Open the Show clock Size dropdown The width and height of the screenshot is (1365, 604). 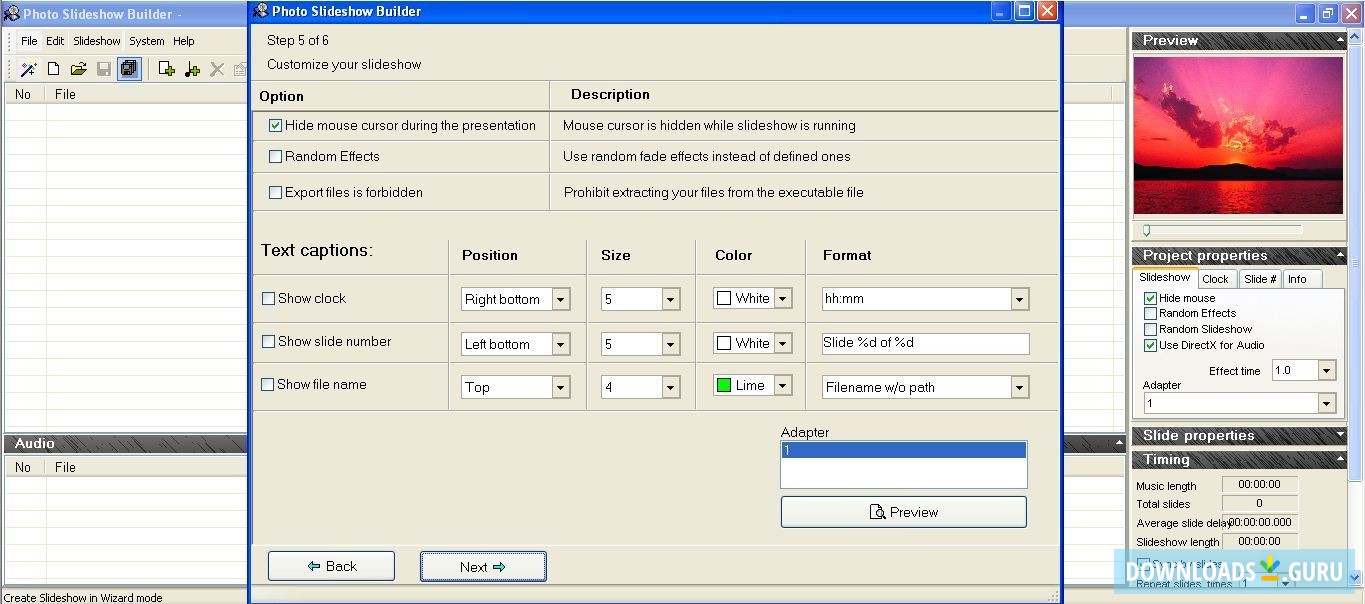(670, 299)
